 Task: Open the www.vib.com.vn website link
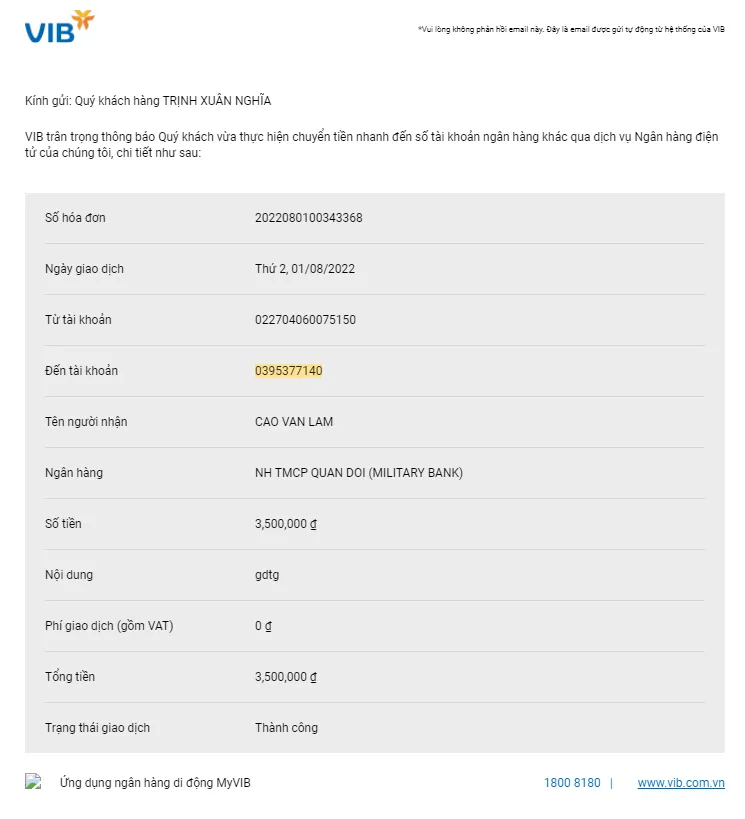pos(681,783)
